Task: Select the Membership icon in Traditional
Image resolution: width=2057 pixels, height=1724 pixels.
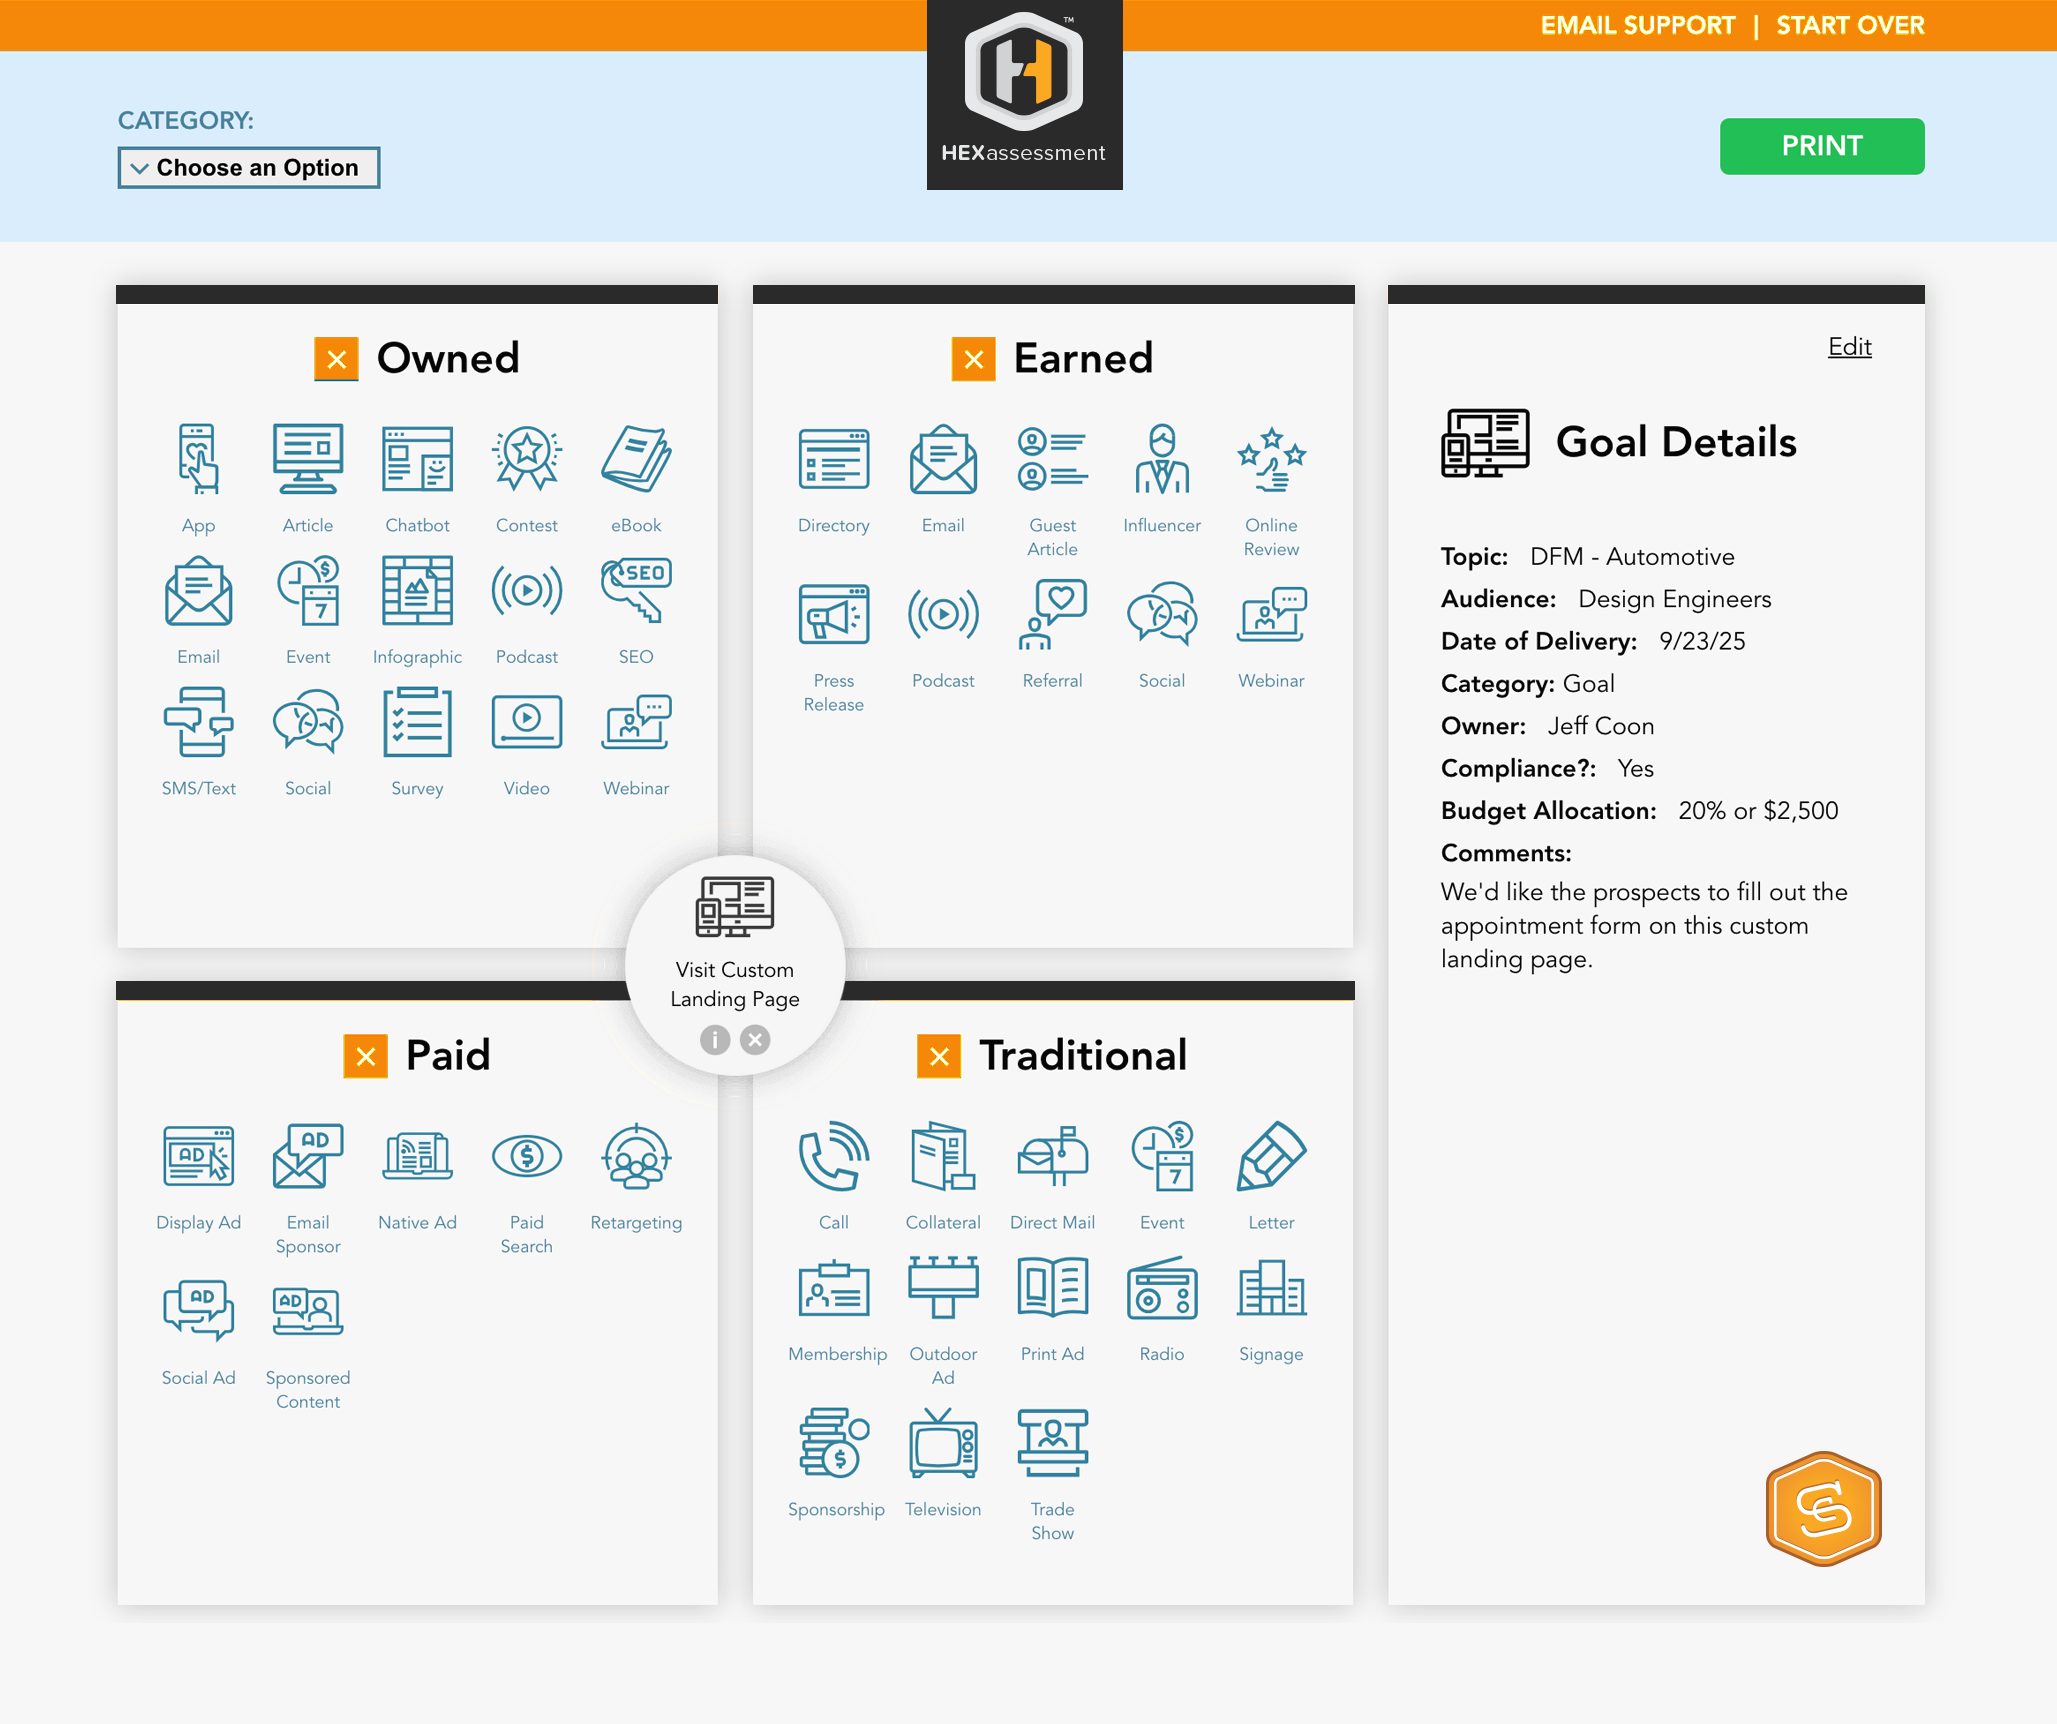Action: 833,1288
